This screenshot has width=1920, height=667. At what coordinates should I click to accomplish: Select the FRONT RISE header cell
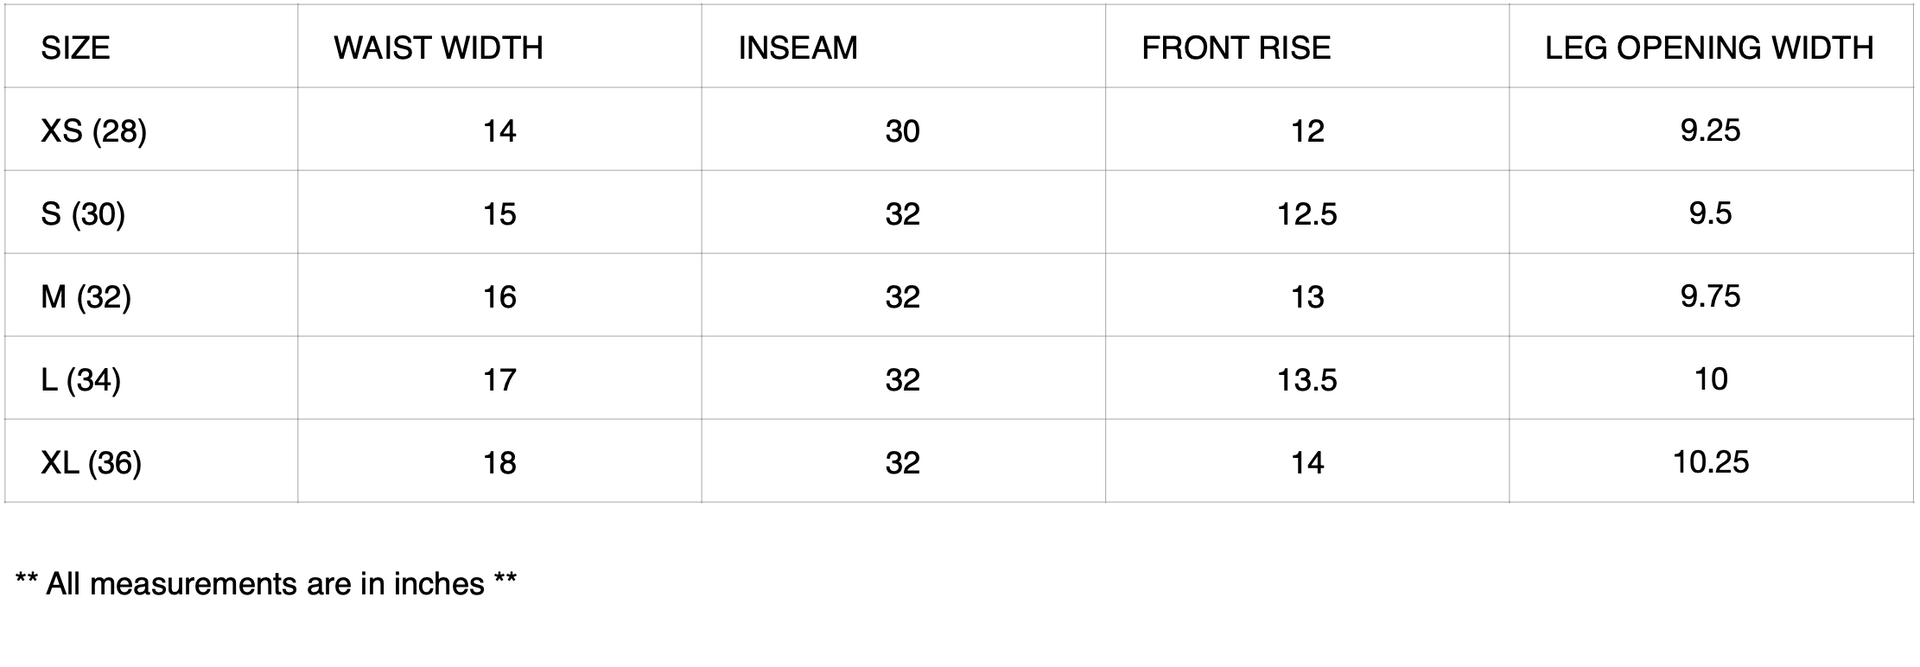point(1236,48)
